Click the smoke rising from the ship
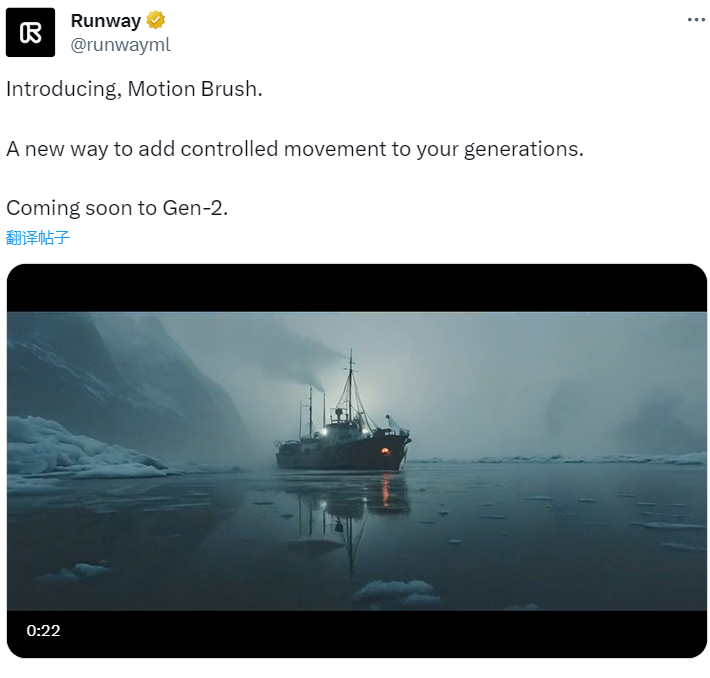This screenshot has width=710, height=678. coord(297,358)
